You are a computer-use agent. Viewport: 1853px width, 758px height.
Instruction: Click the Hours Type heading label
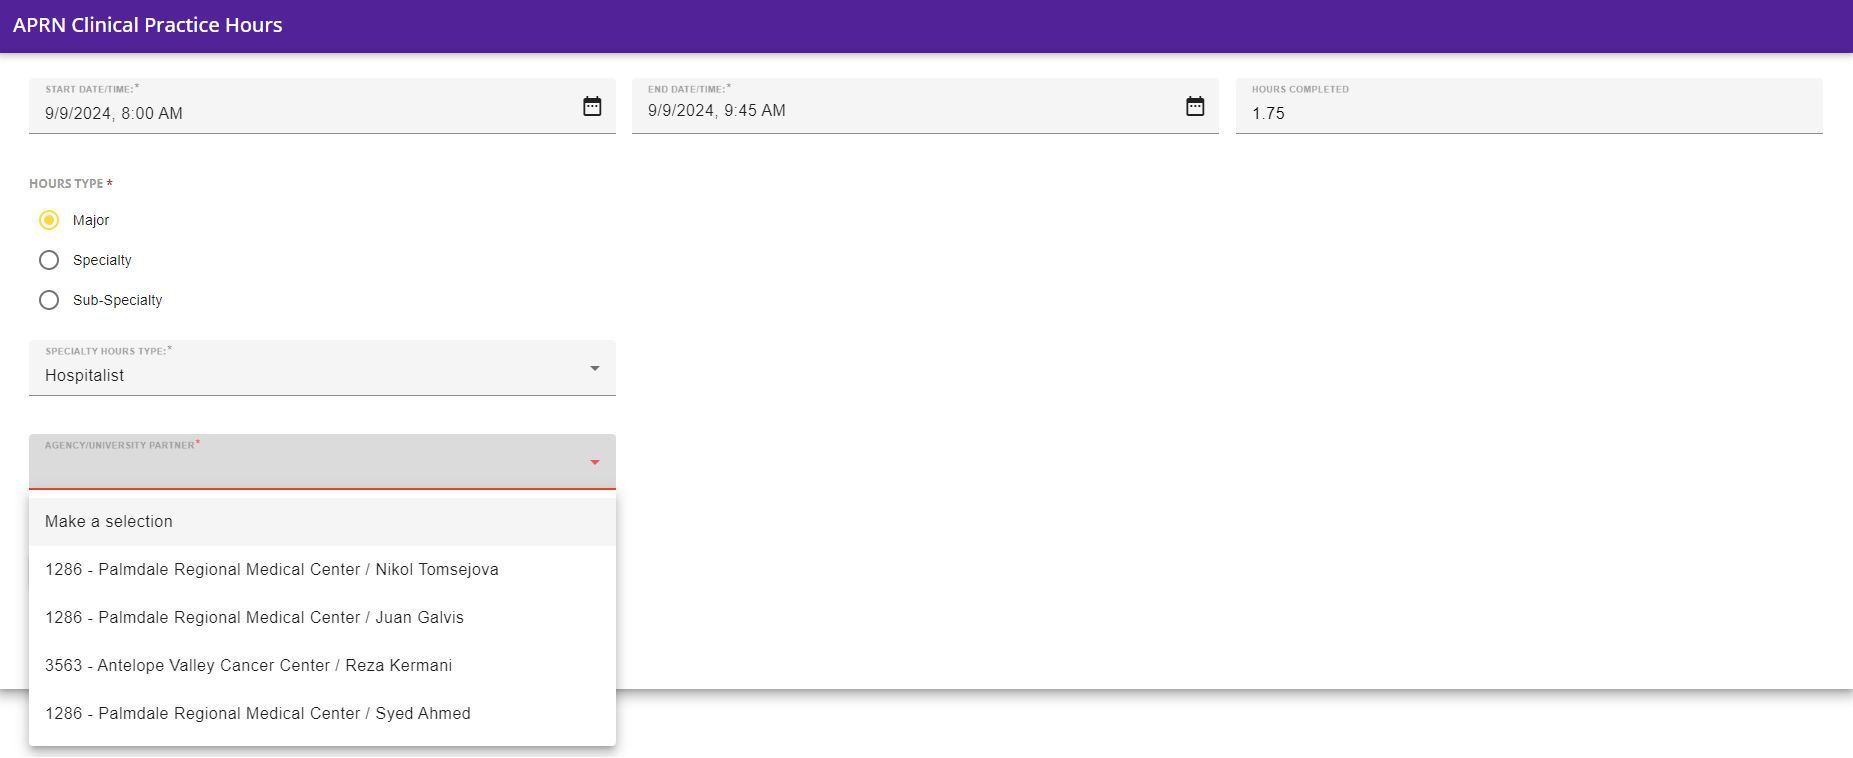[71, 184]
